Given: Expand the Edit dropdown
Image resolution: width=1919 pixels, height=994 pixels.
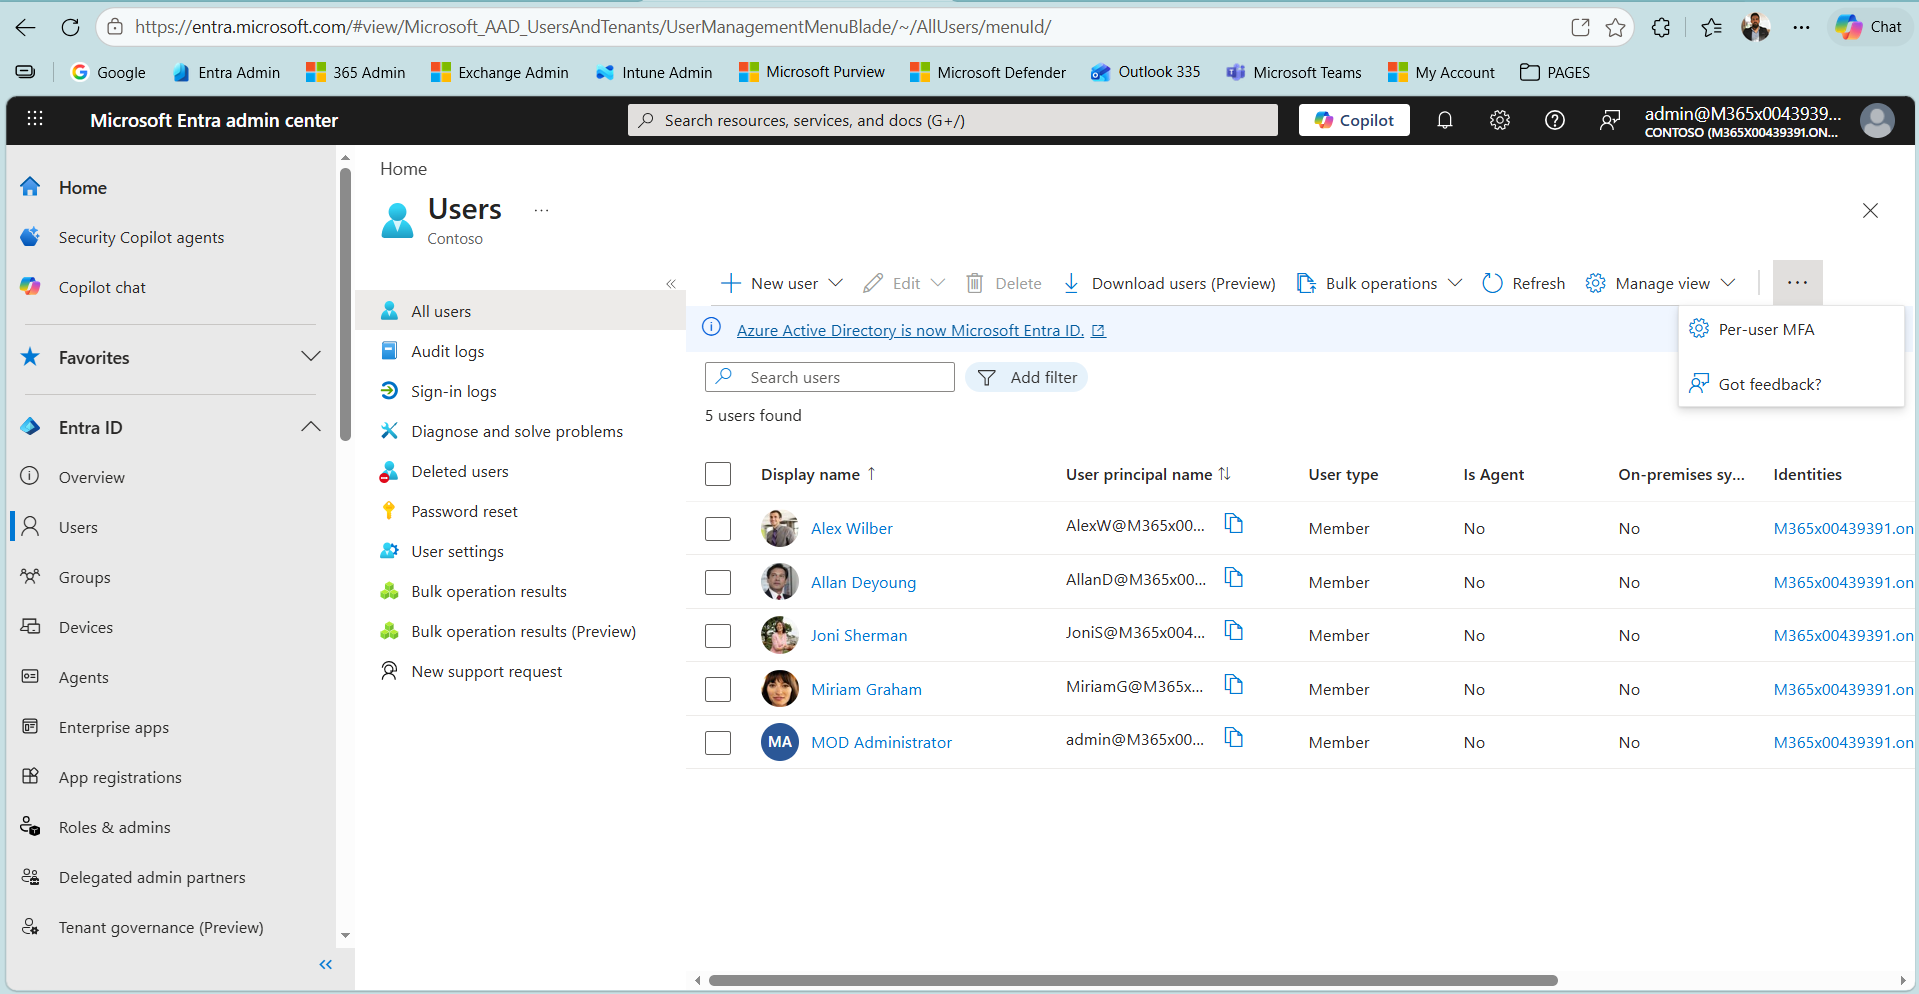Looking at the screenshot, I should (x=937, y=283).
